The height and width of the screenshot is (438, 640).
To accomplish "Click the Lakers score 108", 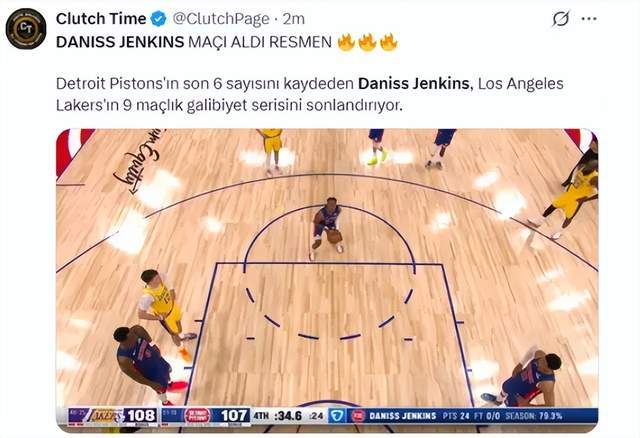I will point(140,416).
